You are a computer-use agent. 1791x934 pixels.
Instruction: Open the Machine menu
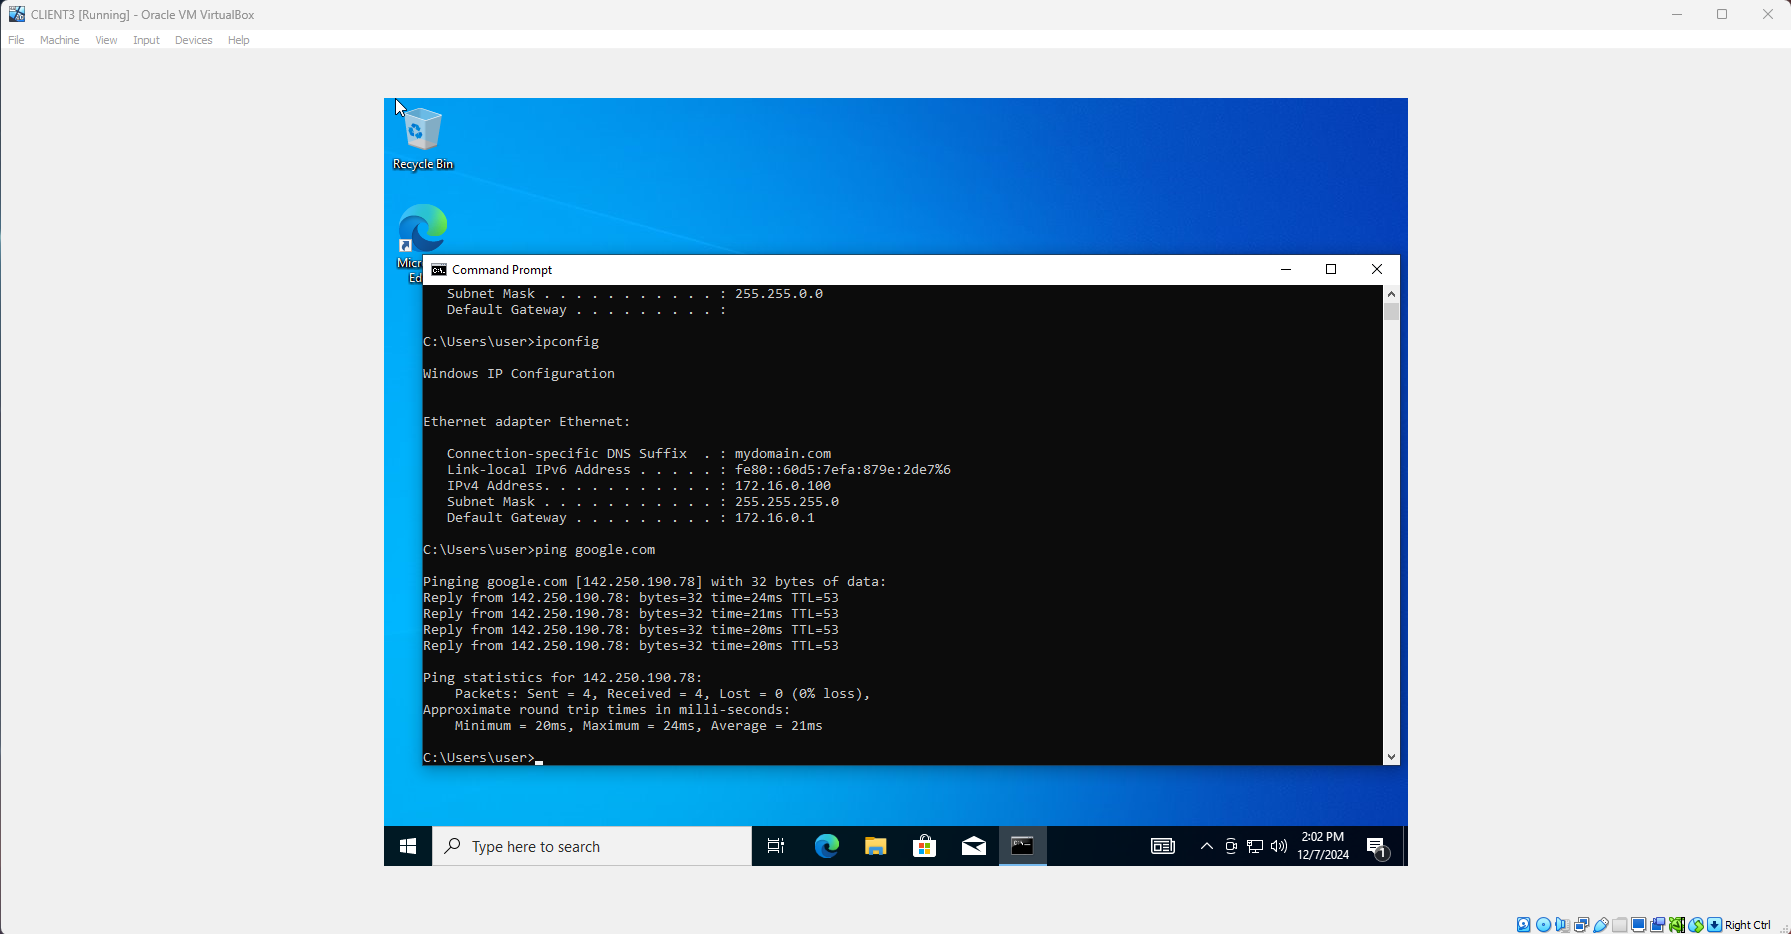(60, 40)
